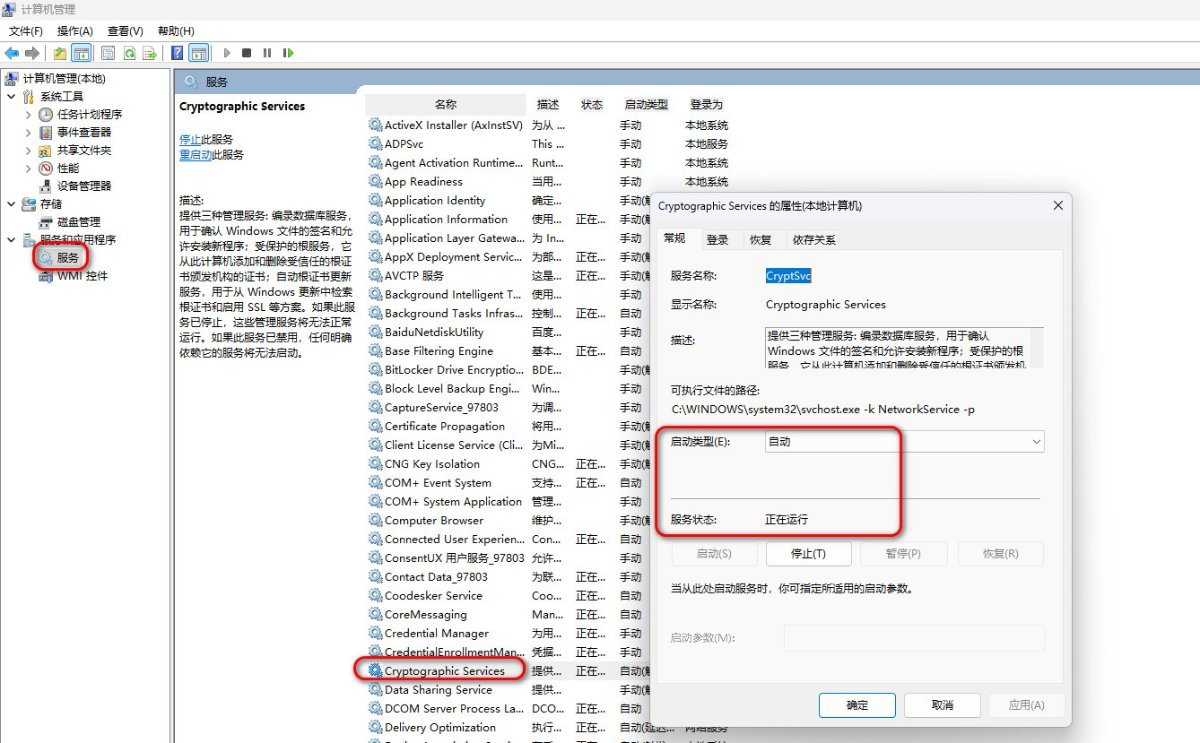
Task: Click 取消 in the properties dialog
Action: point(942,705)
